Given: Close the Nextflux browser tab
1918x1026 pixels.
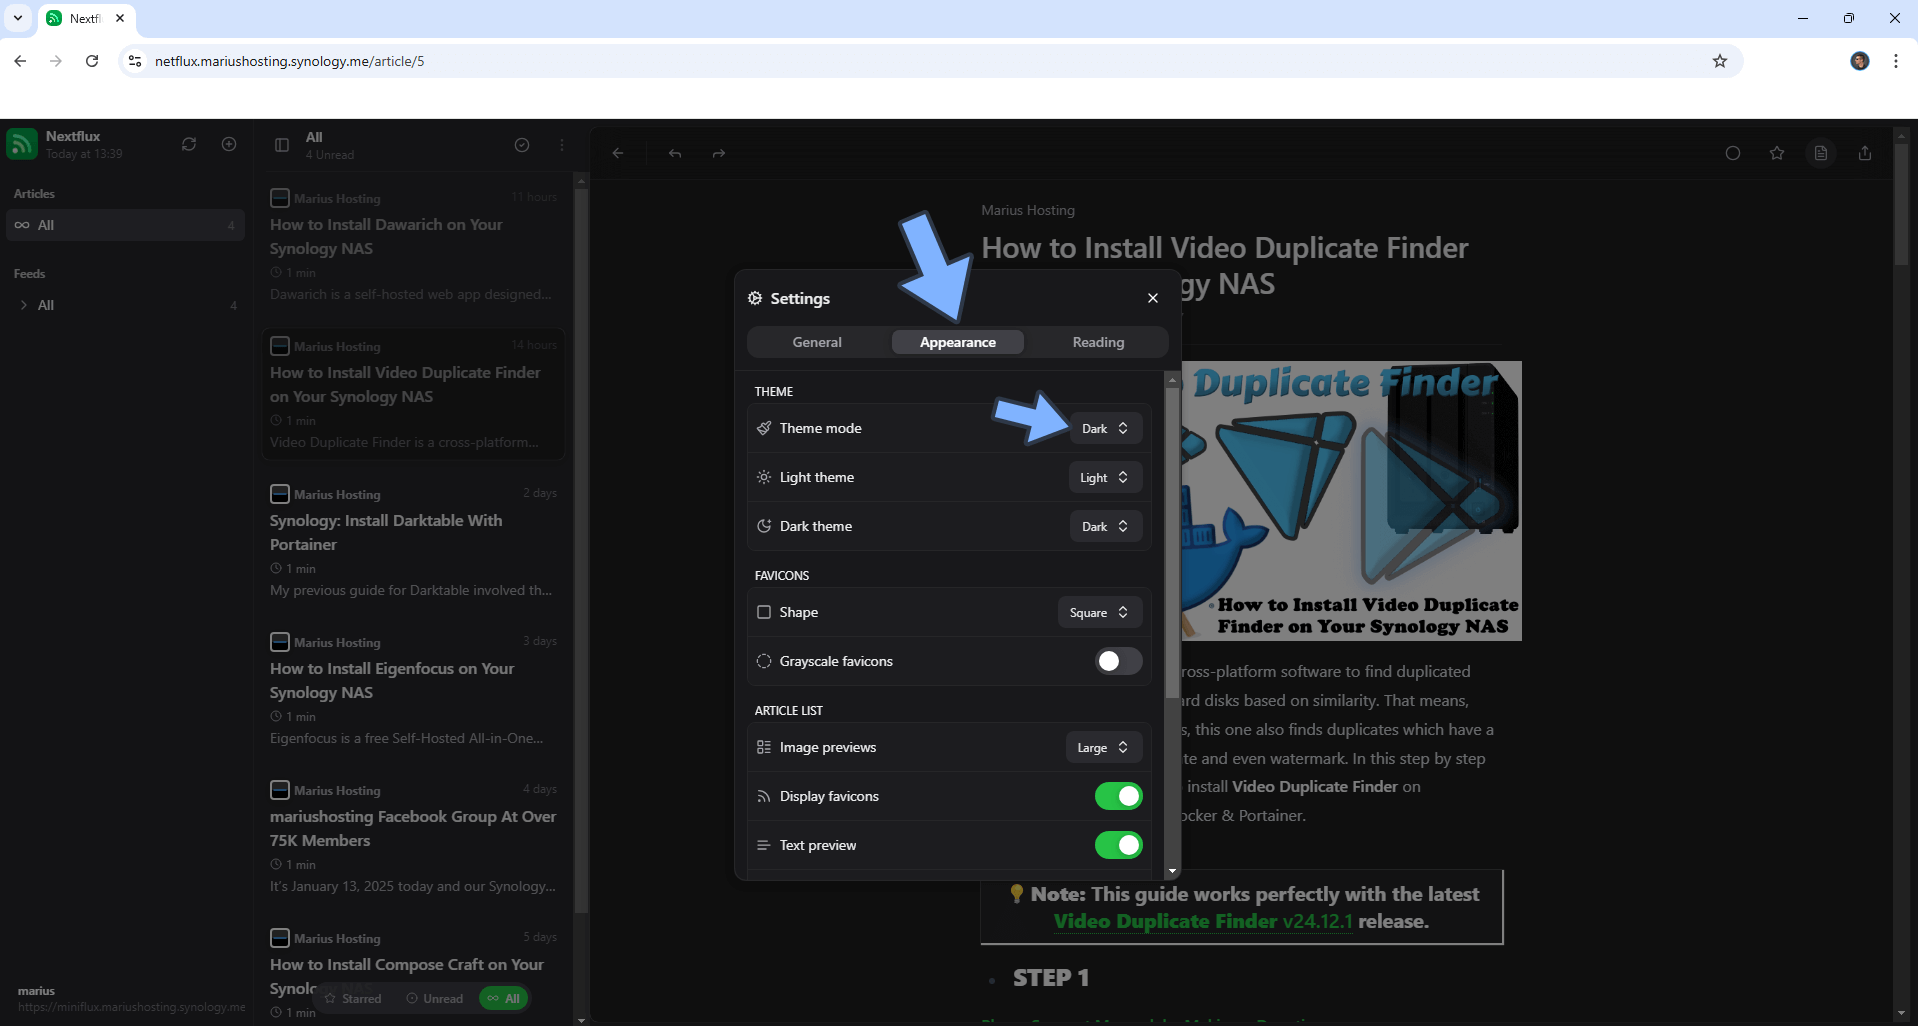Looking at the screenshot, I should coord(120,18).
